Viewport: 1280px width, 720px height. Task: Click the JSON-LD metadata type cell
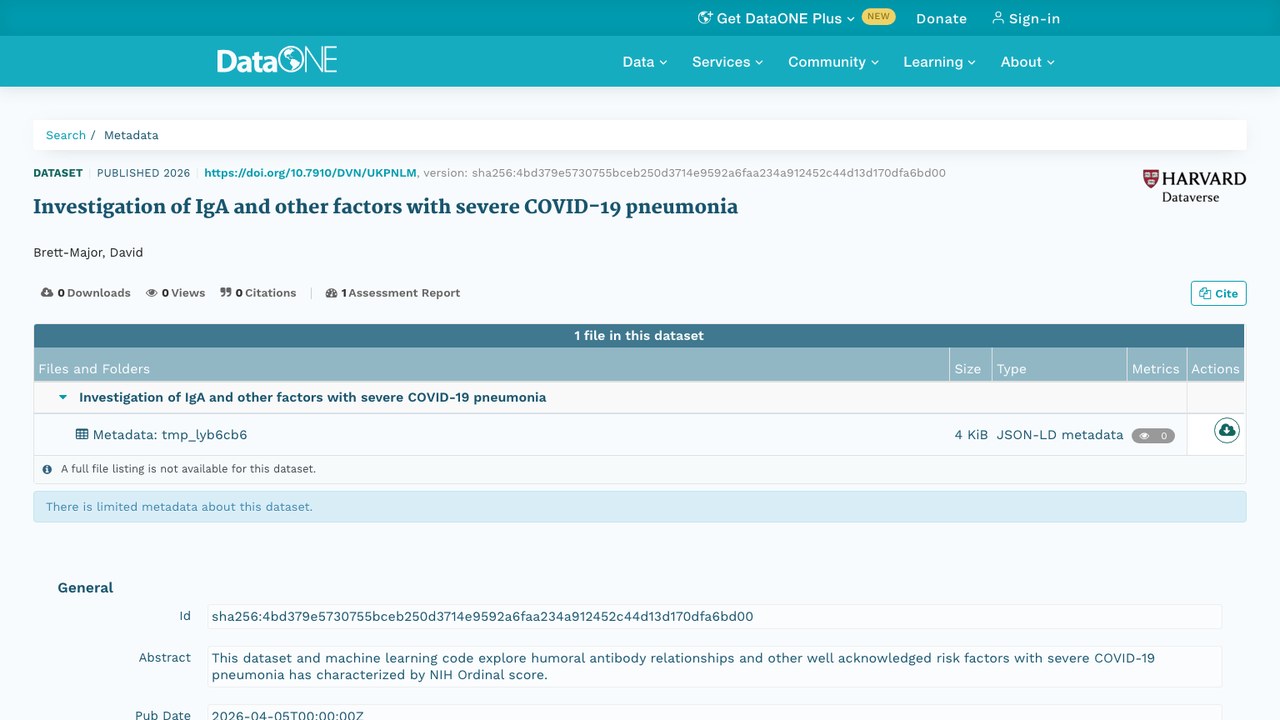tap(1060, 435)
